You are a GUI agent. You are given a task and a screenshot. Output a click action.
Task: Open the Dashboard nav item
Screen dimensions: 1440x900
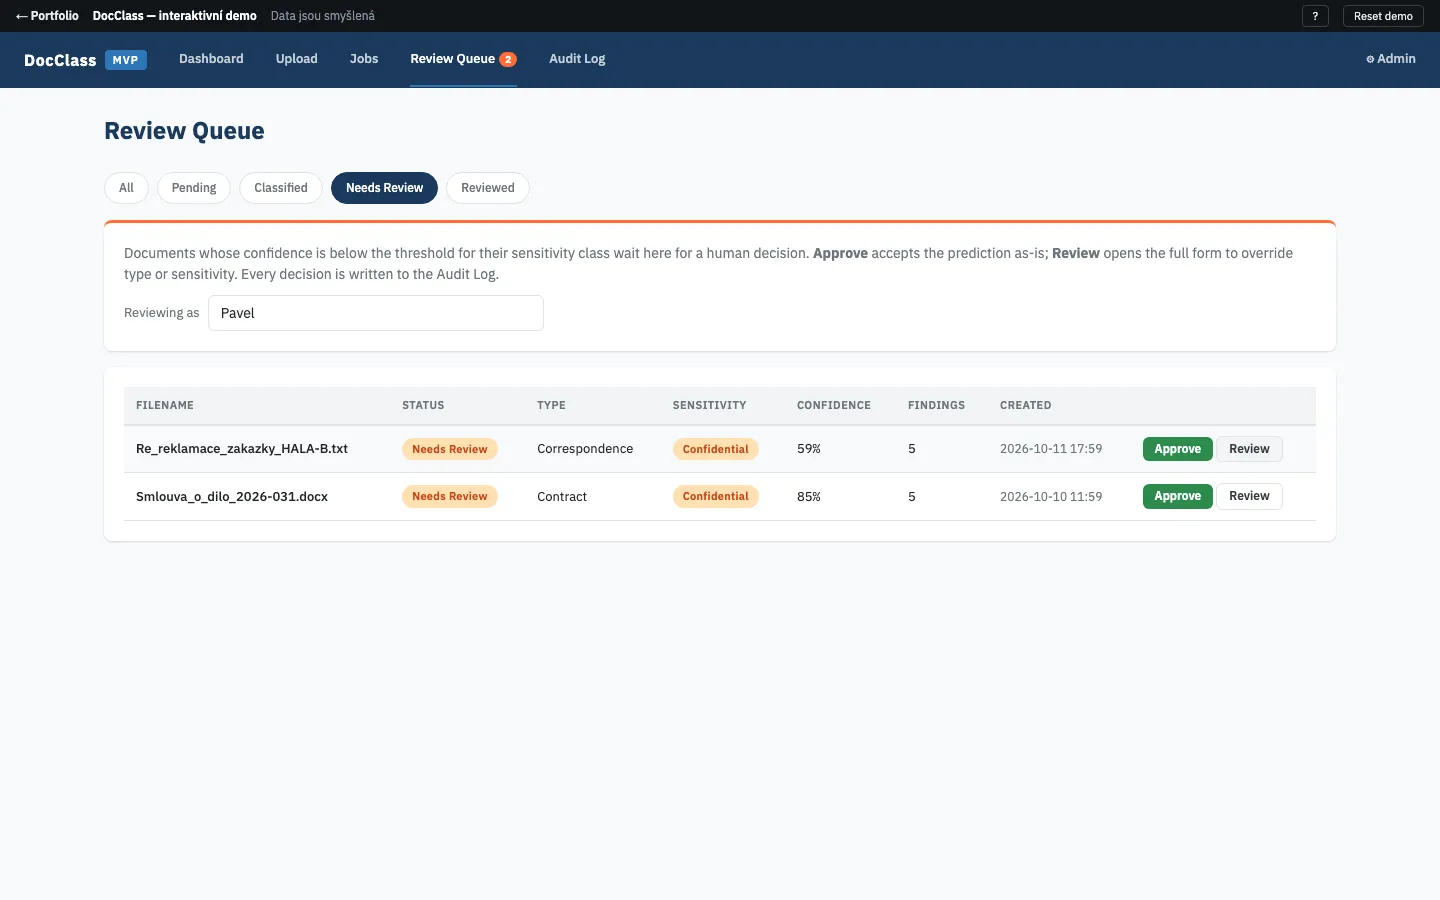point(211,59)
